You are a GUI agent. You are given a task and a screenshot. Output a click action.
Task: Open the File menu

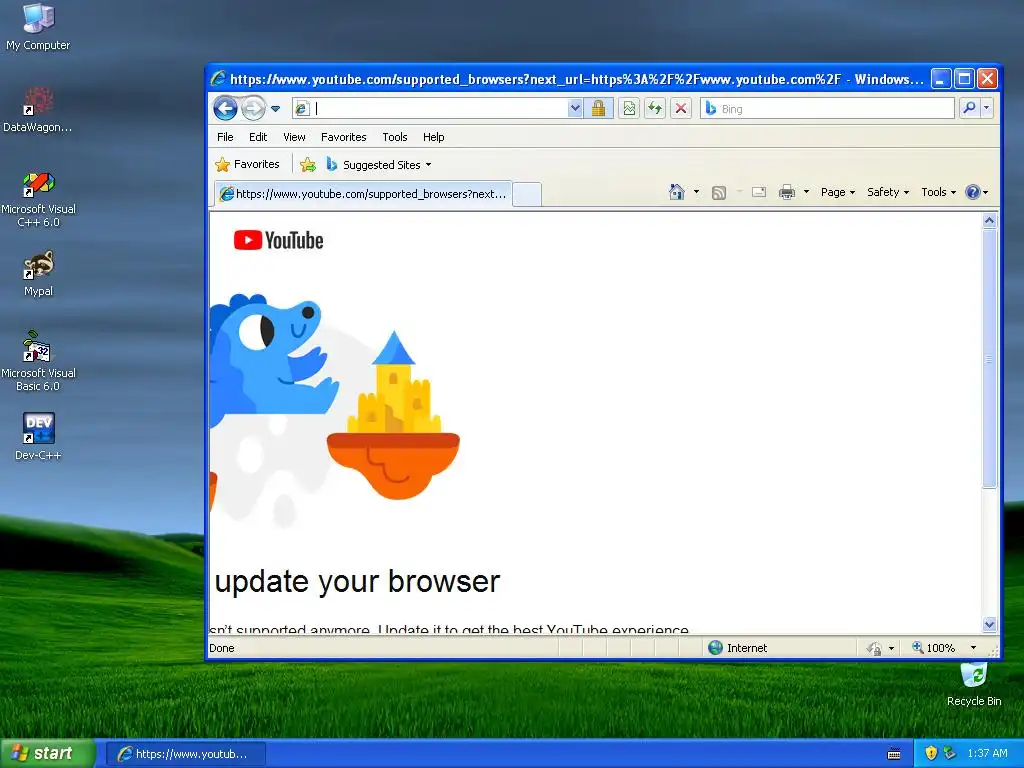(225, 137)
